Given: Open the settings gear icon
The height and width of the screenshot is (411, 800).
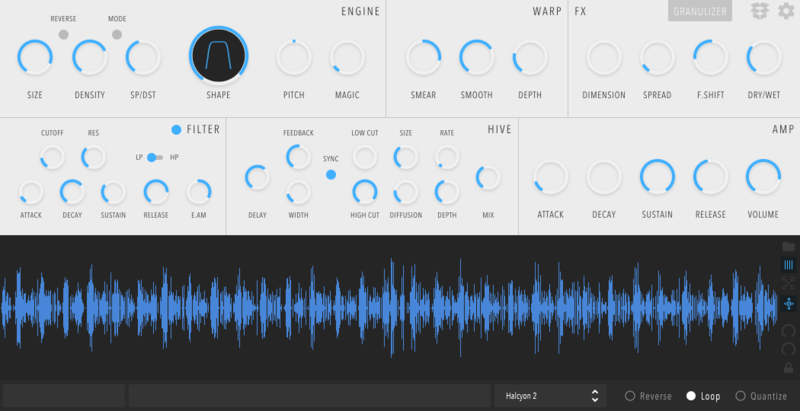Looking at the screenshot, I should (x=786, y=11).
